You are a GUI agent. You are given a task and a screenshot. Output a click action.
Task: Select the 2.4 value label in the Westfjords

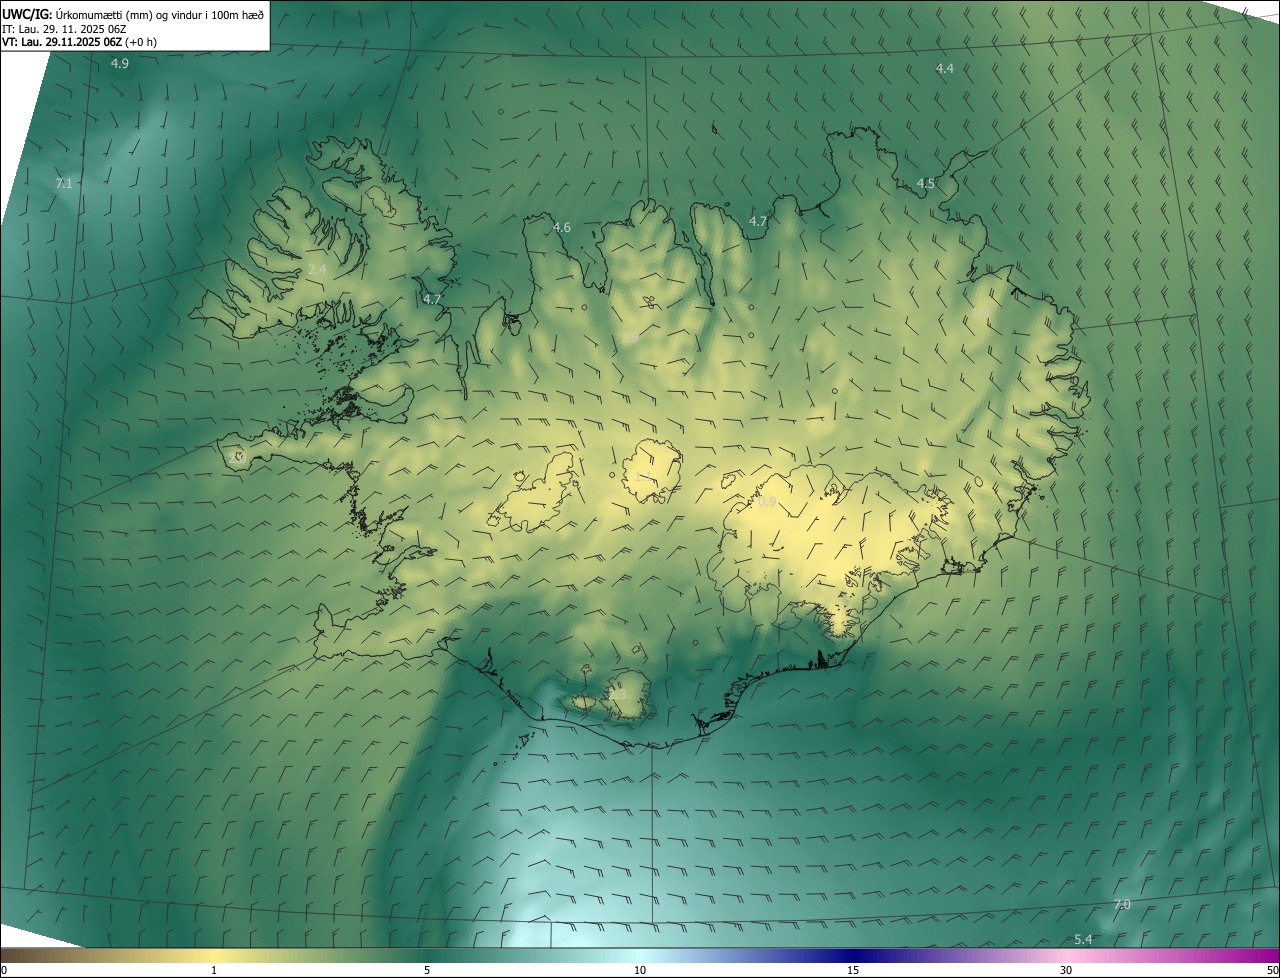[317, 270]
